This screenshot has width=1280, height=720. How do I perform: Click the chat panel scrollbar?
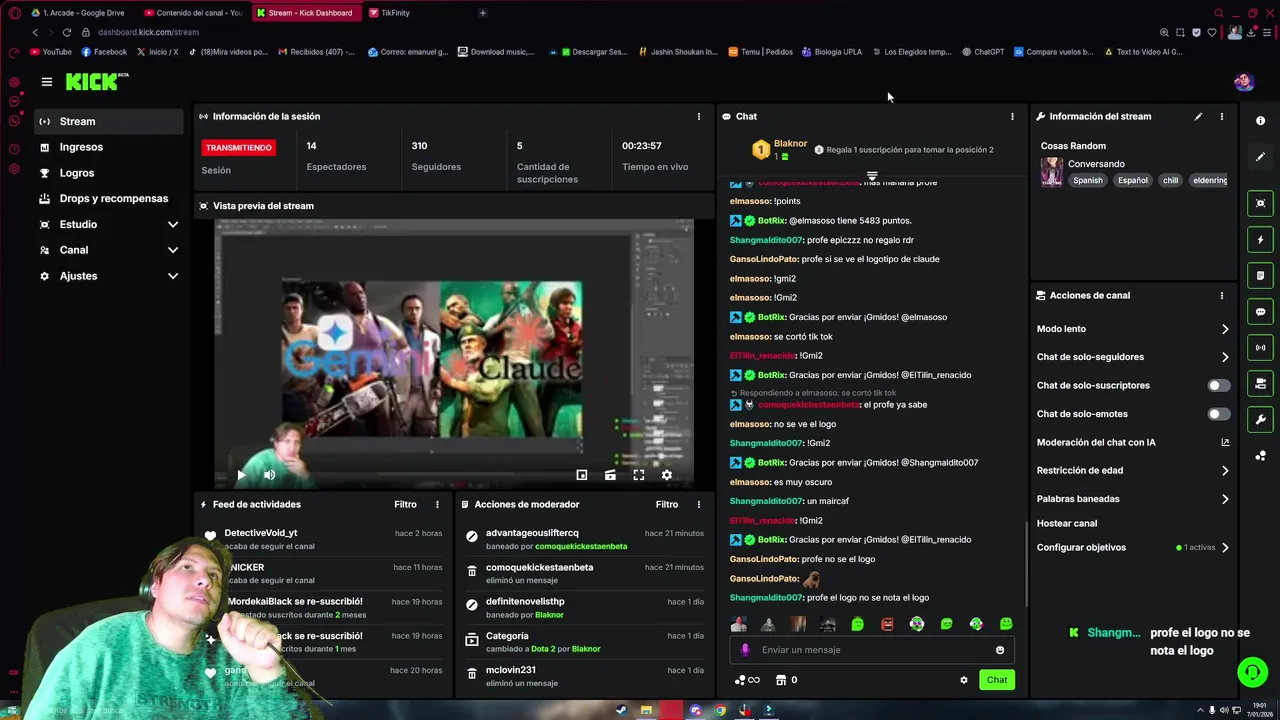pos(1026,563)
